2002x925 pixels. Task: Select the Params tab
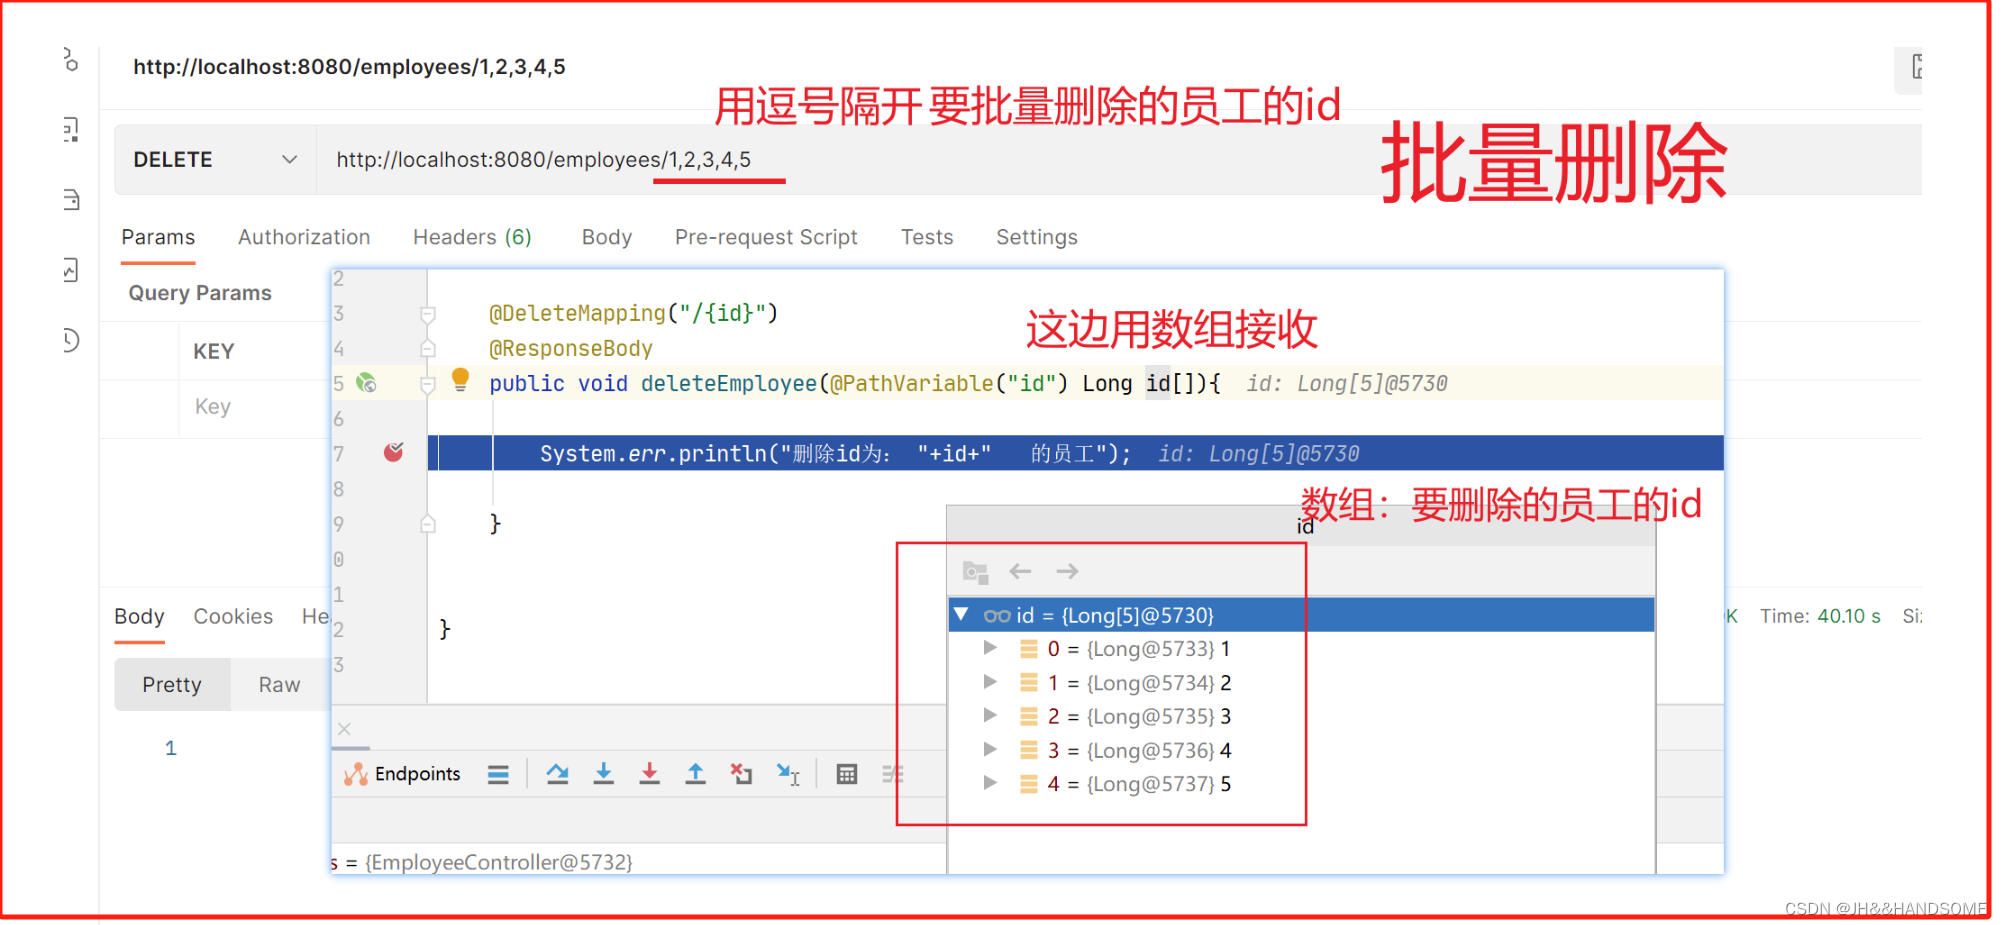tap(158, 237)
